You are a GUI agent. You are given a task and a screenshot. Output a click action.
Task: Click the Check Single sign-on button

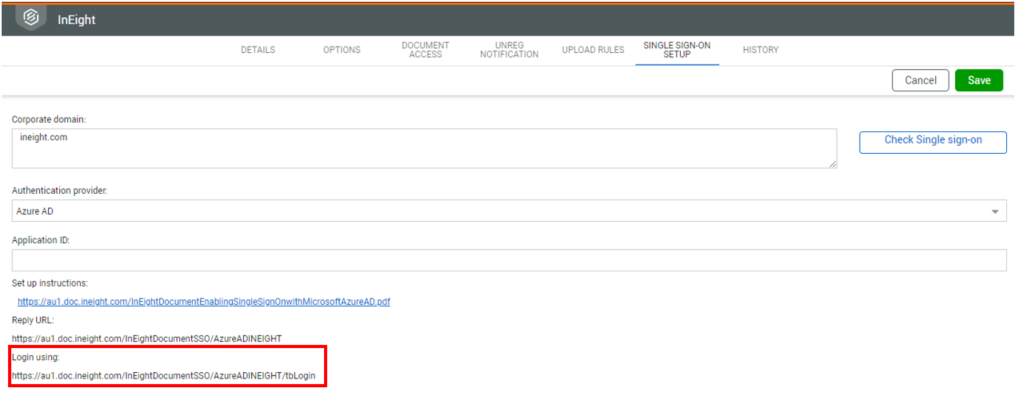933,143
